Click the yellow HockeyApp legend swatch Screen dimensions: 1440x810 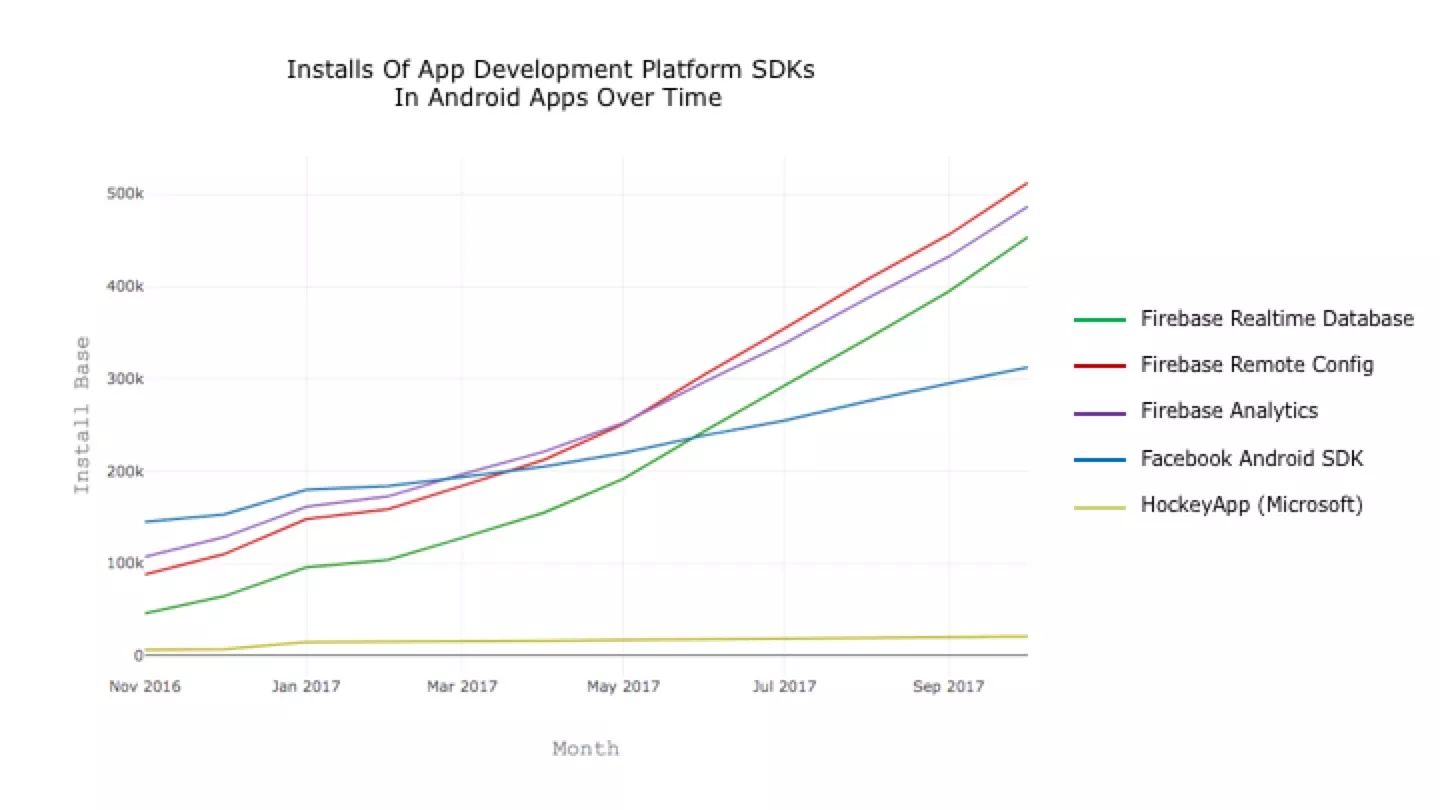coord(1100,507)
